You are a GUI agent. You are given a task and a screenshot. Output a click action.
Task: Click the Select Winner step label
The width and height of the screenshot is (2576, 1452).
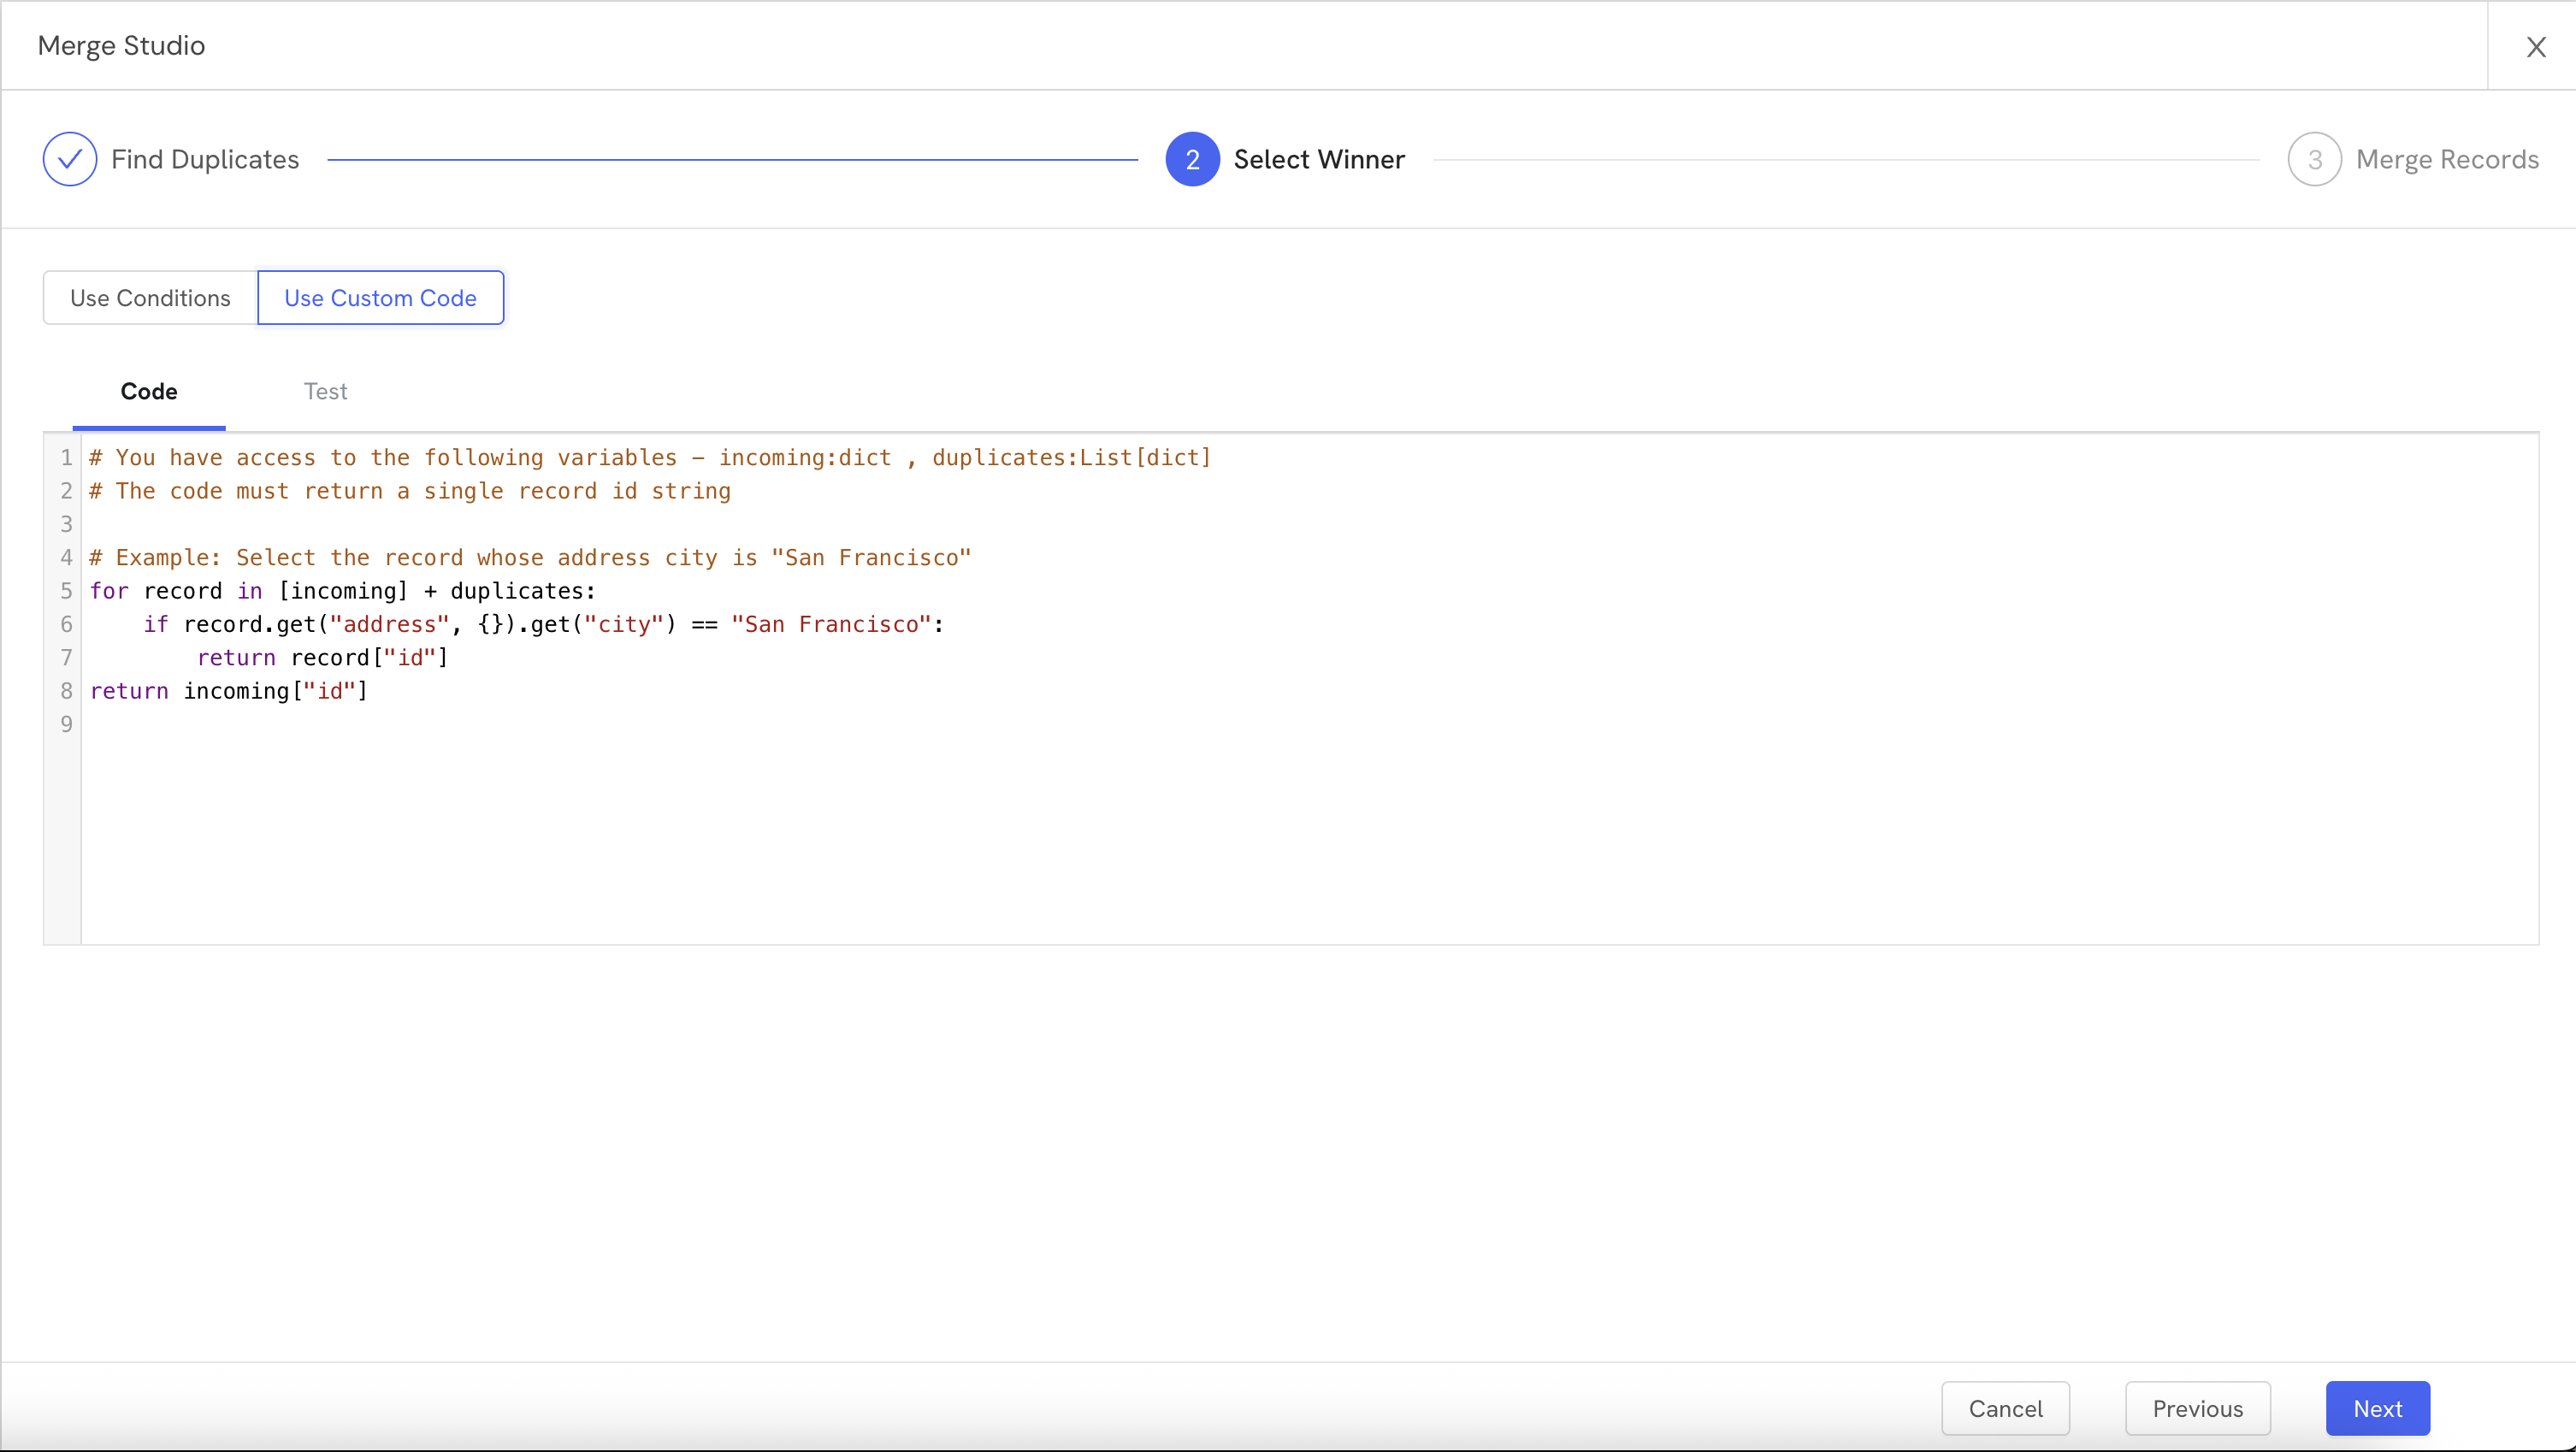tap(1319, 159)
